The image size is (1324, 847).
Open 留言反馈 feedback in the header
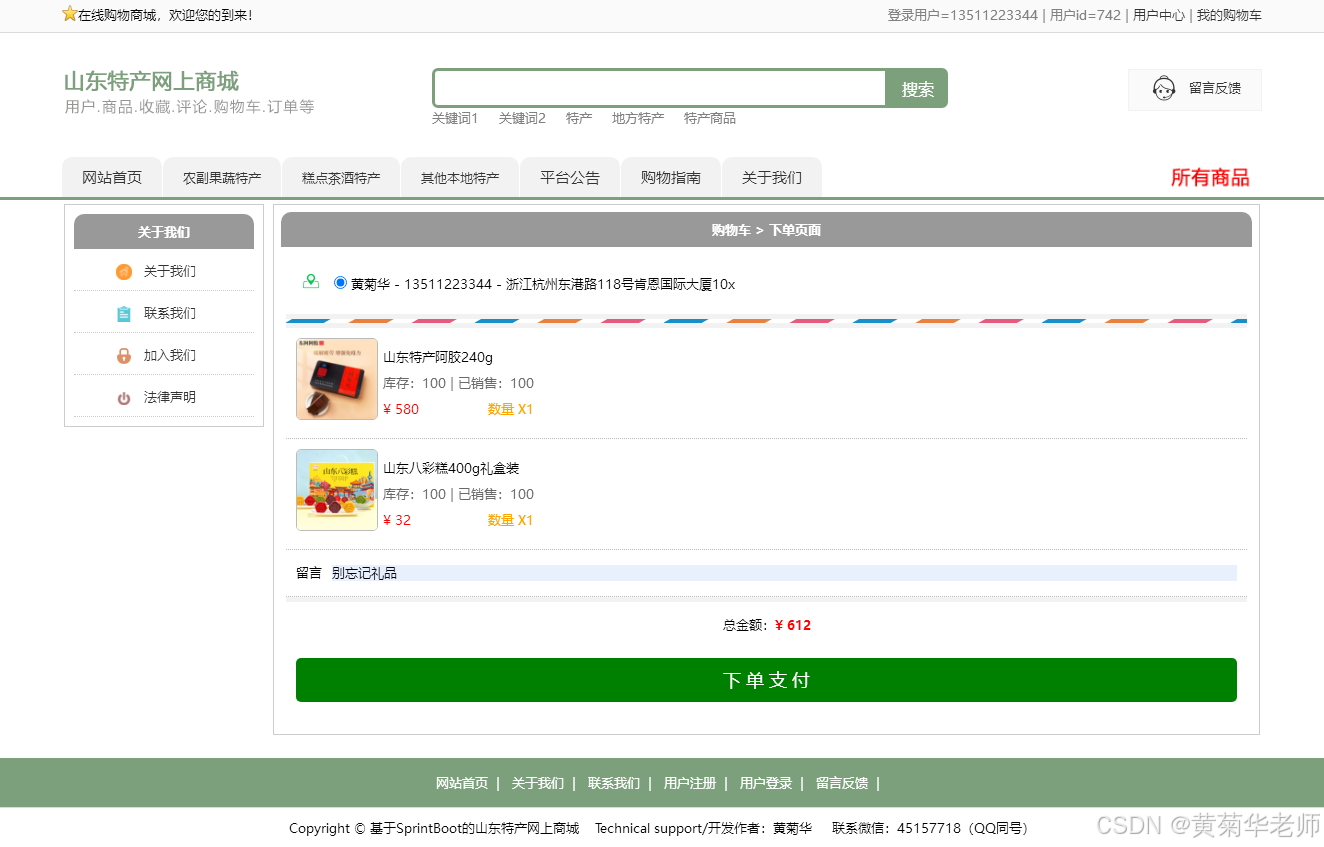1195,89
